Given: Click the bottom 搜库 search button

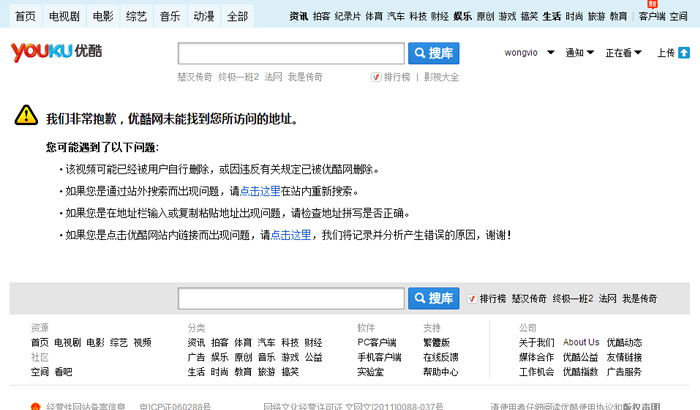Looking at the screenshot, I should click(433, 298).
